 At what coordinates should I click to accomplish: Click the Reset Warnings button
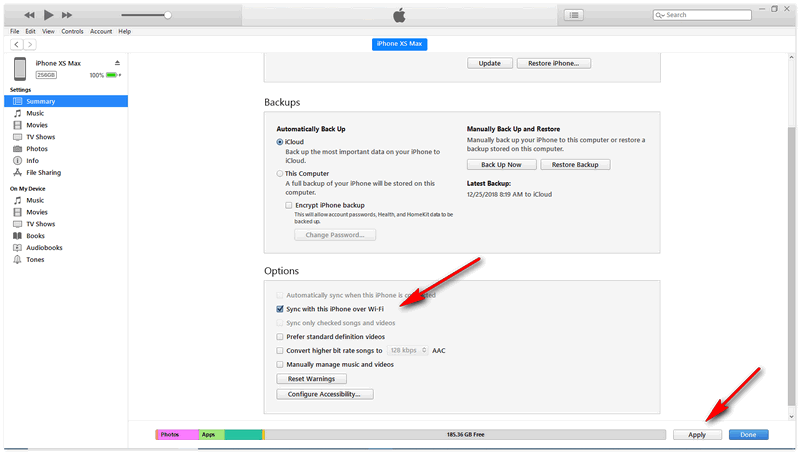click(311, 379)
